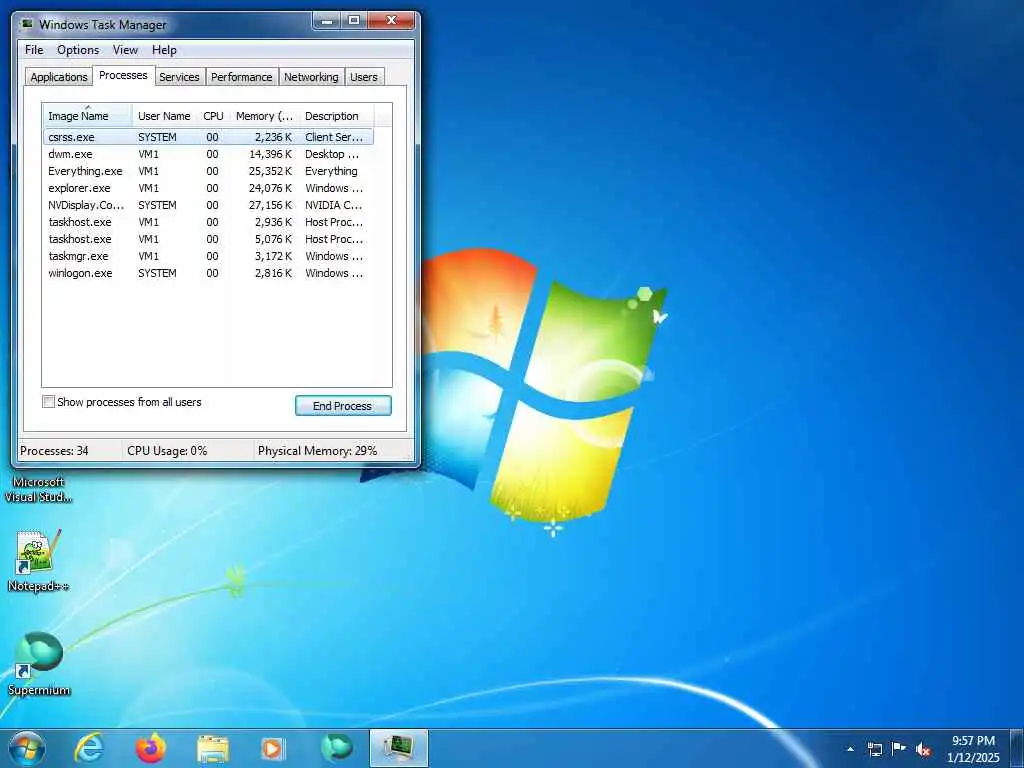
Task: Switch to the Applications tab
Action: 59,77
